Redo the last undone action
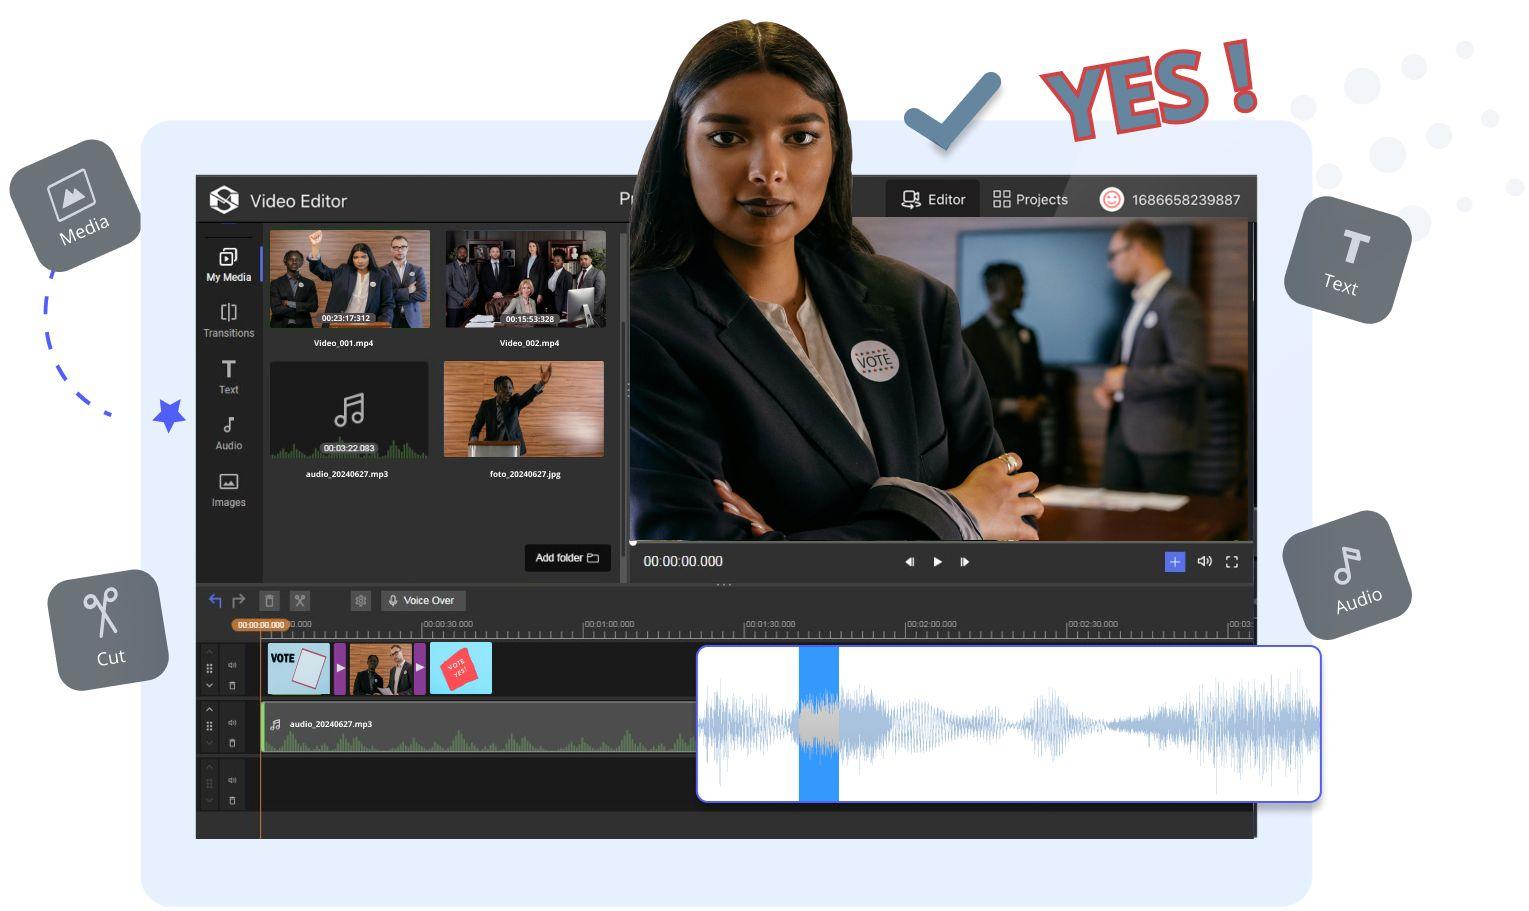Viewport: 1529px width, 911px height. [x=238, y=600]
